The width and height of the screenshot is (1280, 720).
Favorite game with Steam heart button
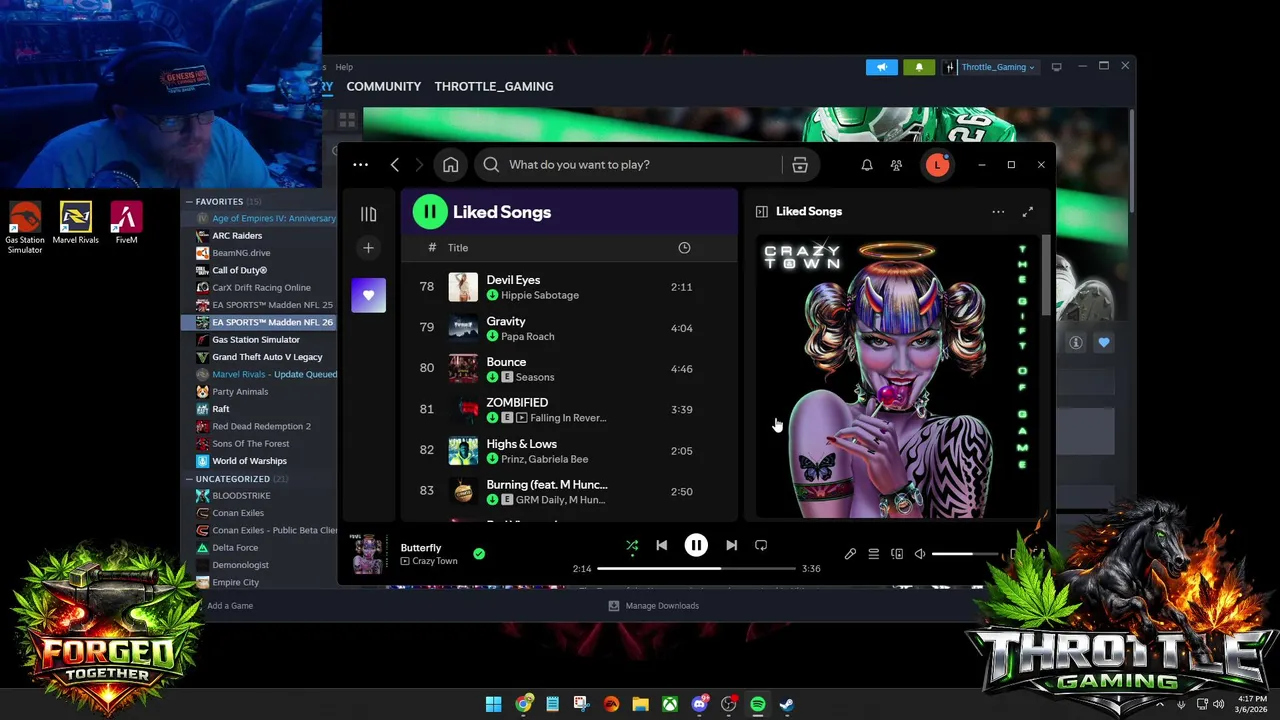tap(1104, 343)
